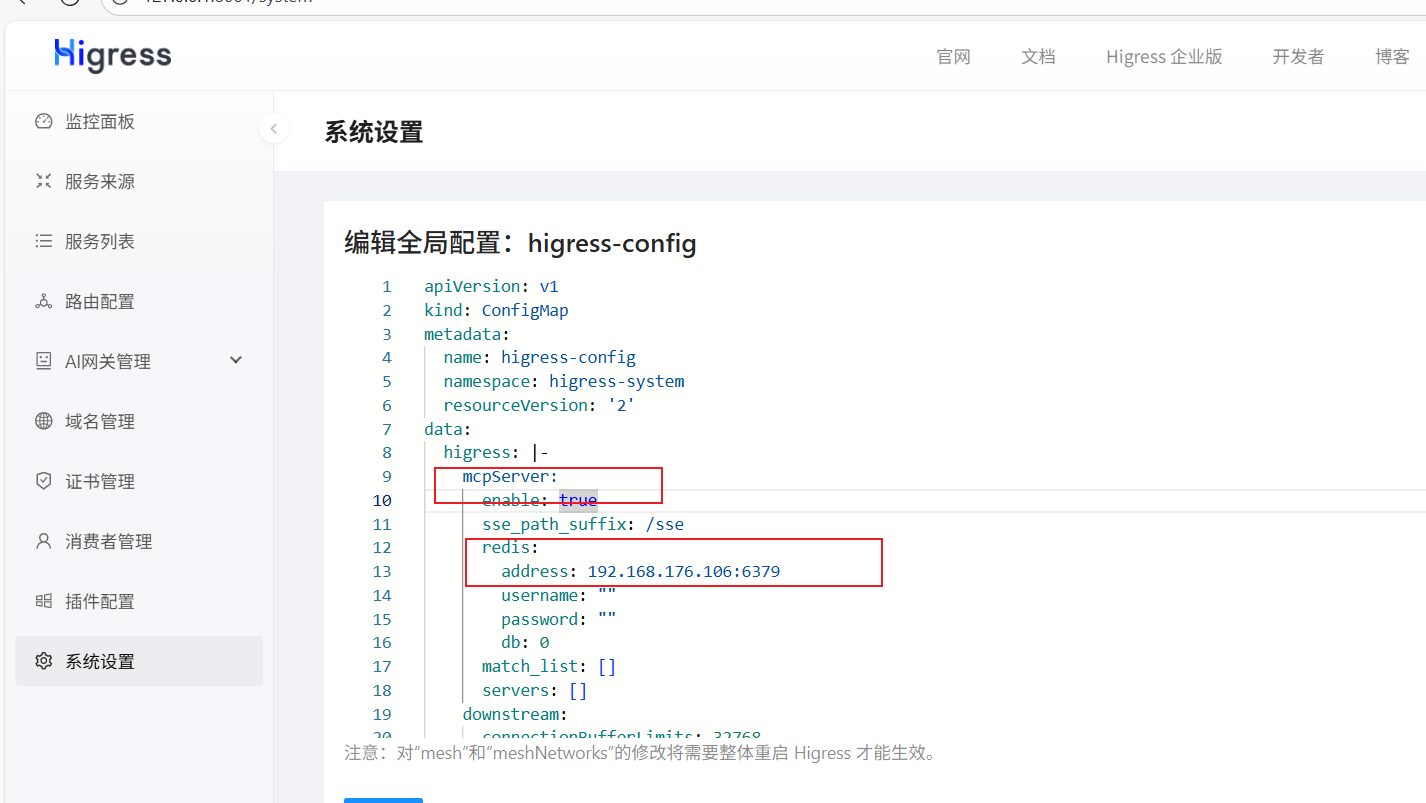
Task: Expand the AI网关管理 submenu chevron
Action: point(235,361)
